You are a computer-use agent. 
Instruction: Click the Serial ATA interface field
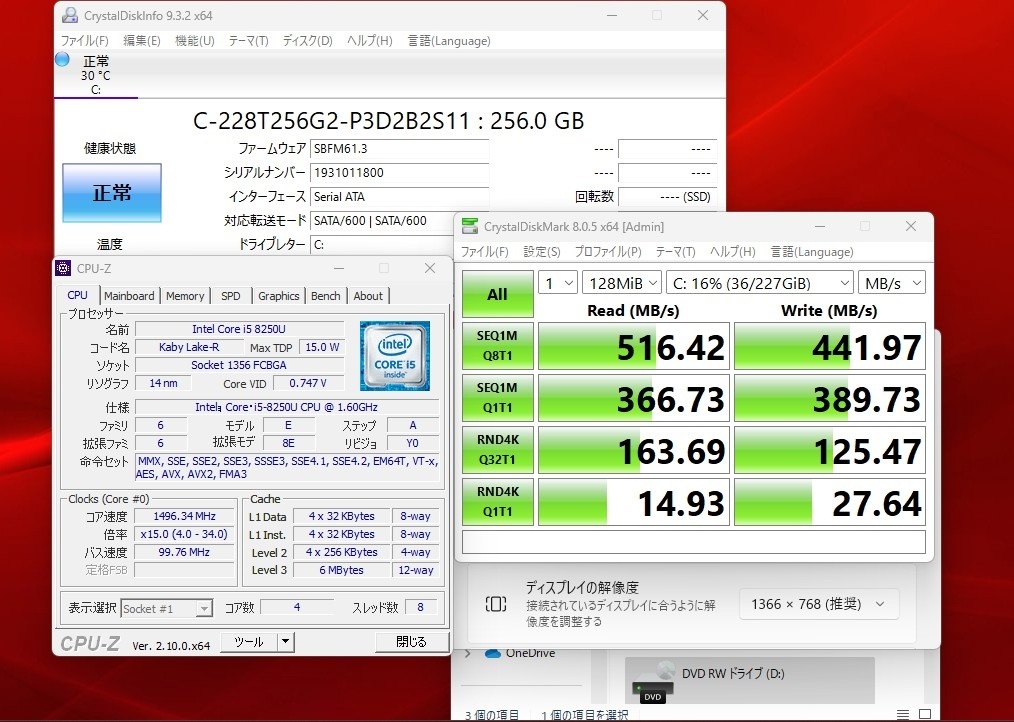tap(399, 197)
